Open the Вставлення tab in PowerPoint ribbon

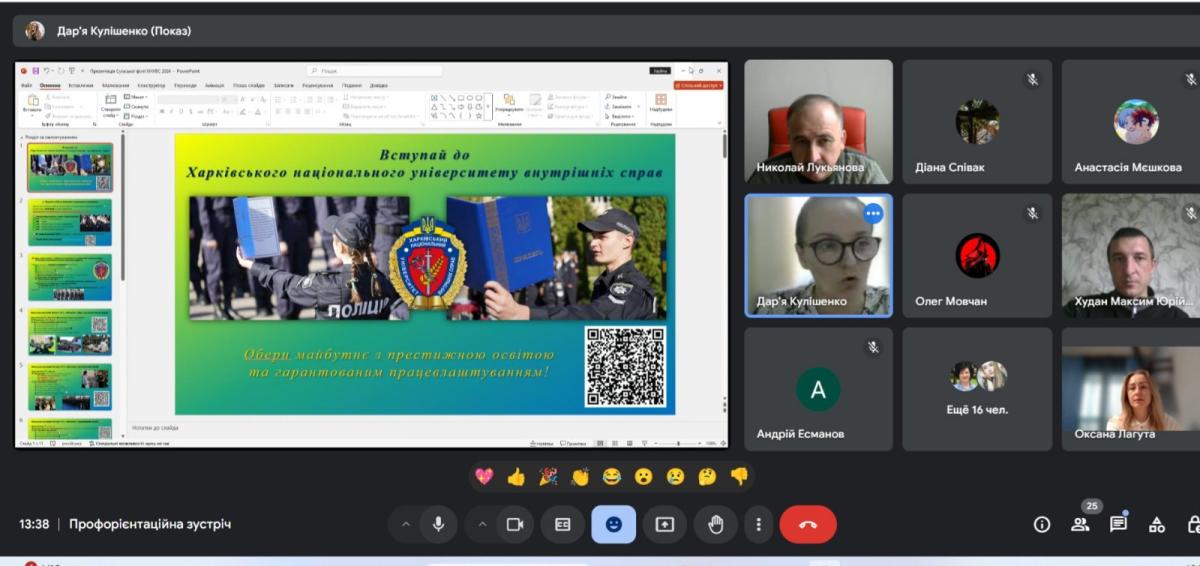(x=81, y=86)
